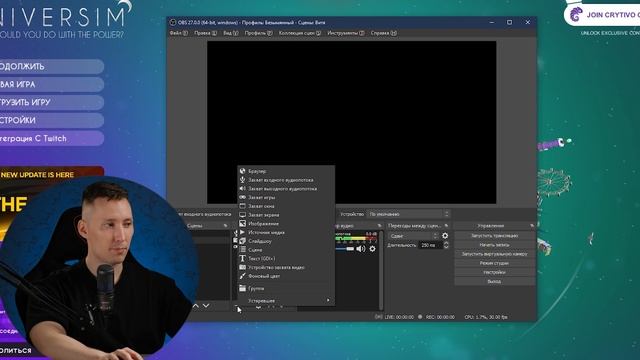Add a Захват игры gamepad source
The image size is (640, 360).
point(286,197)
